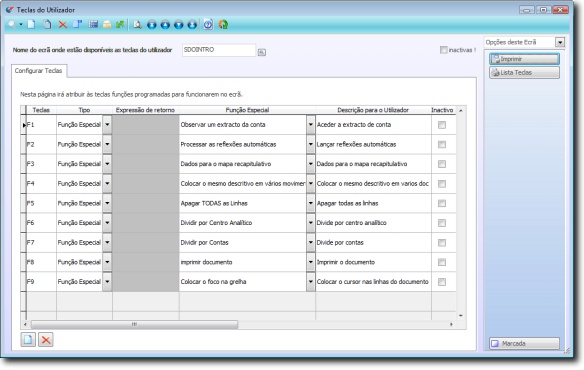Tick Inactivo checkbox for F9 row
Viewport: 584px width, 370px height.
point(442,282)
